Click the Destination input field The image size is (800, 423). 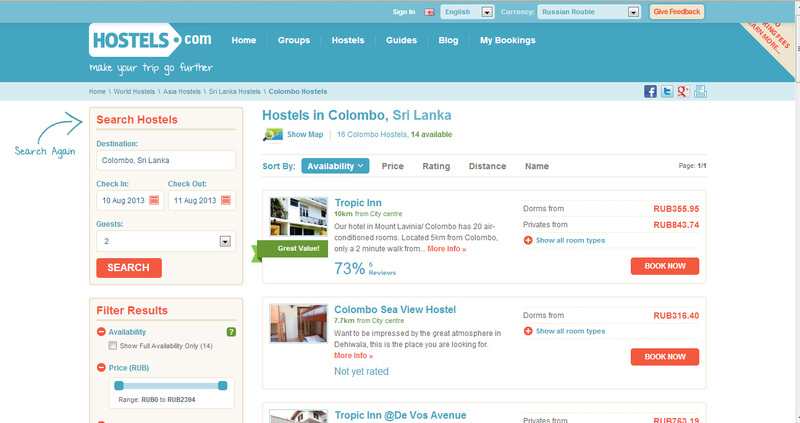point(166,160)
